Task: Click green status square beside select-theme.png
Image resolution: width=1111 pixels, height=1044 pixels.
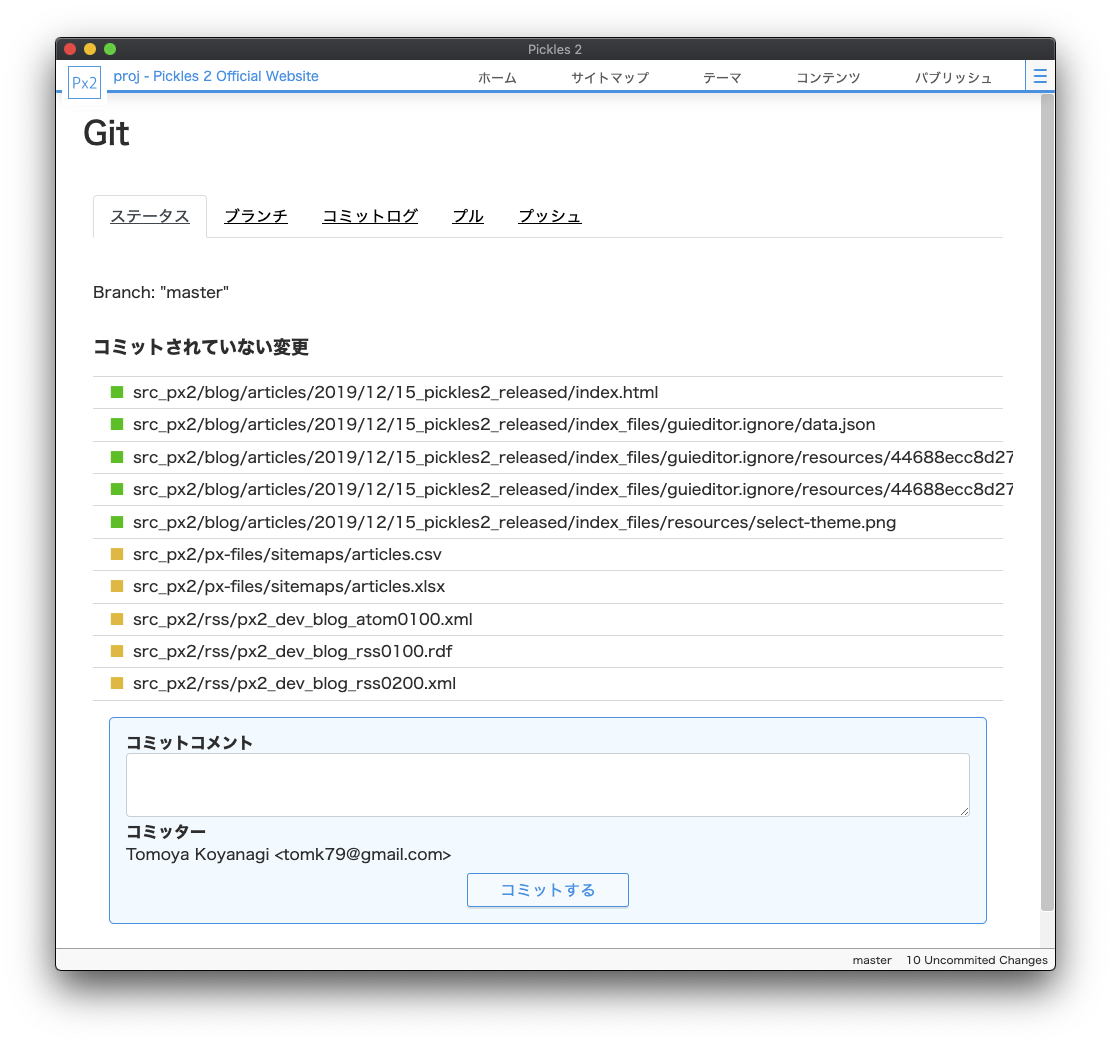Action: pos(117,522)
